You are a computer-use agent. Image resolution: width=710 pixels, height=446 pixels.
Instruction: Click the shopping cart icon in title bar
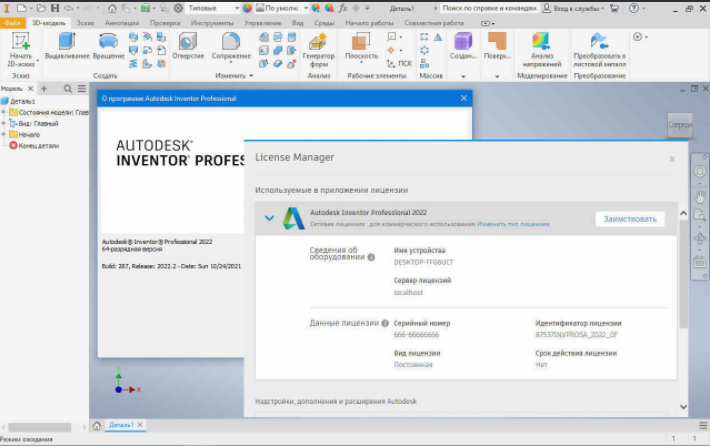614,8
